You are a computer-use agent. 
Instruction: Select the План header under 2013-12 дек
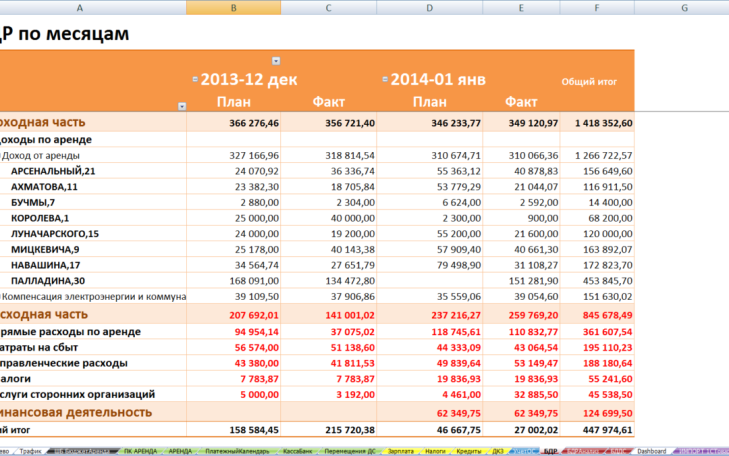pos(234,102)
